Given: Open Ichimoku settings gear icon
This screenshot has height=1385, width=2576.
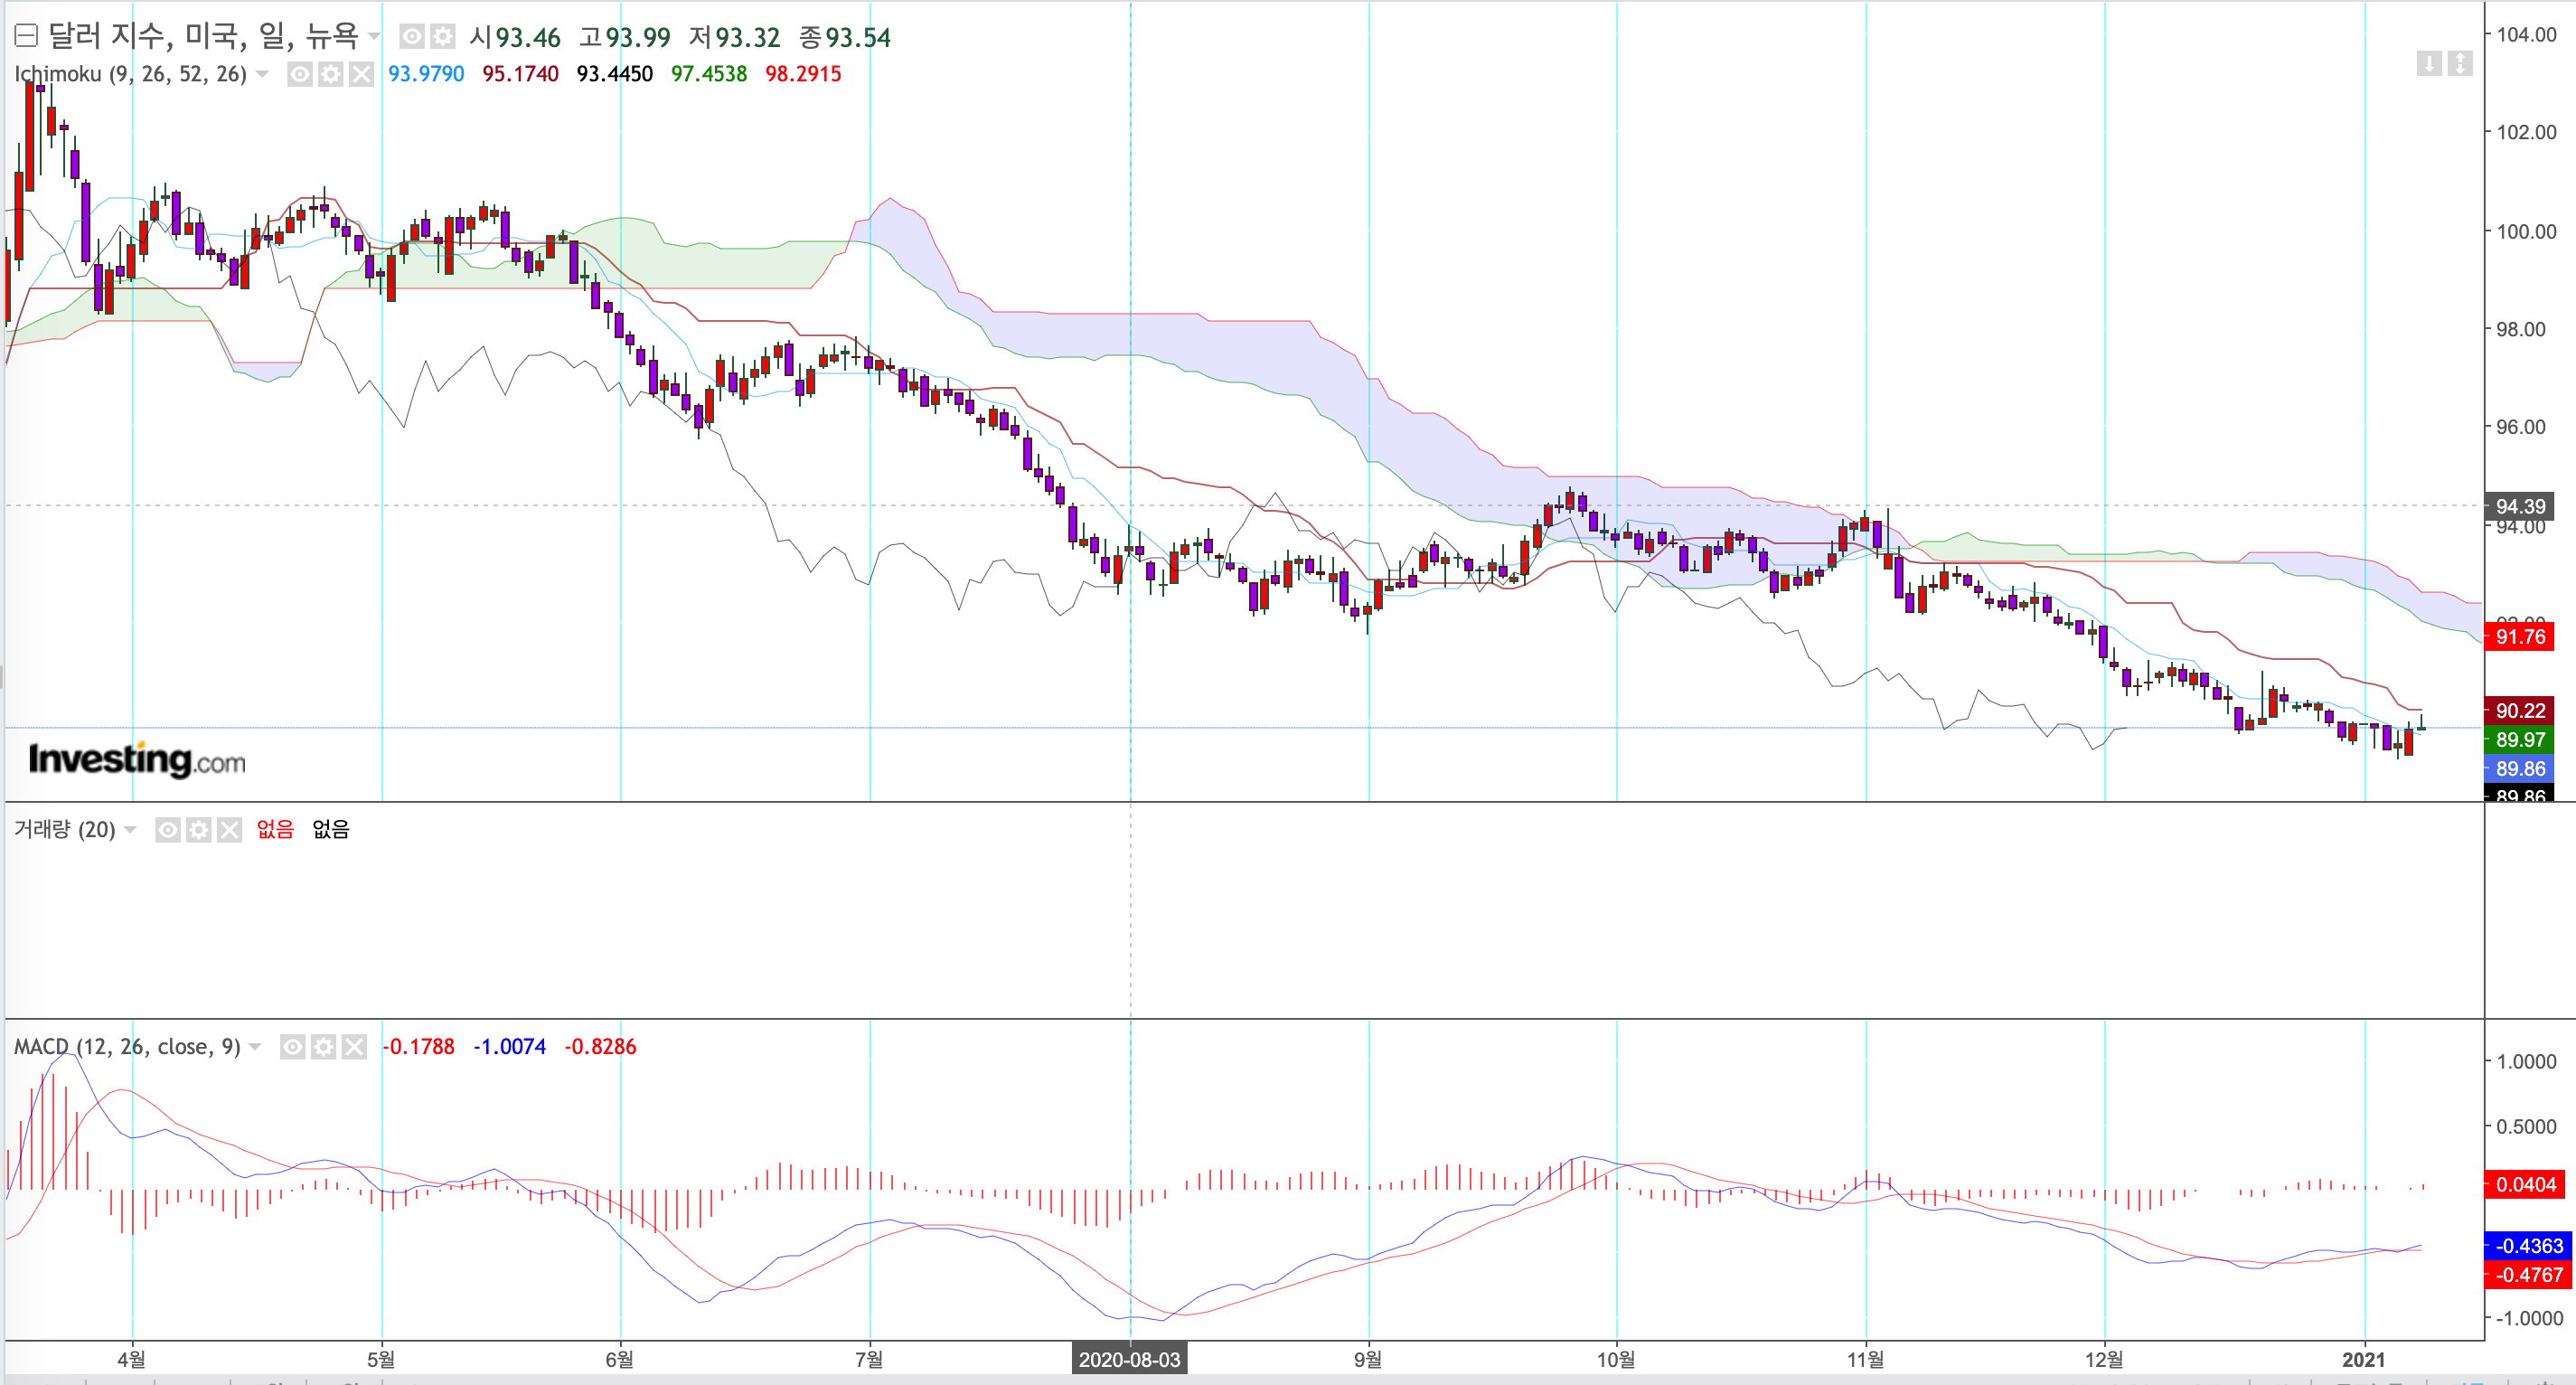Looking at the screenshot, I should point(330,74).
